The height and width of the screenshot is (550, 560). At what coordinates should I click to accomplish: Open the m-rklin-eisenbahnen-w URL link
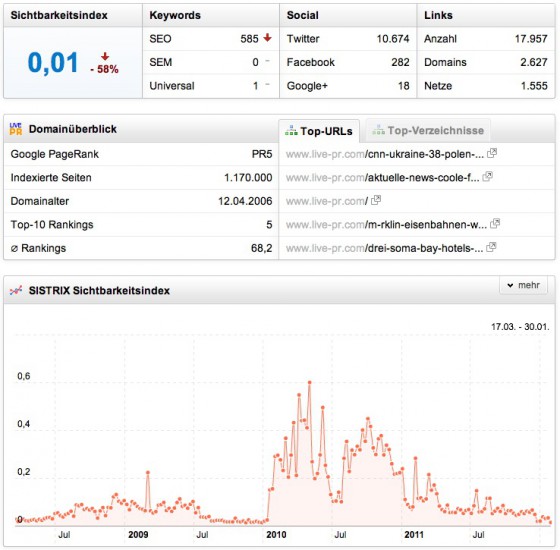(x=386, y=225)
